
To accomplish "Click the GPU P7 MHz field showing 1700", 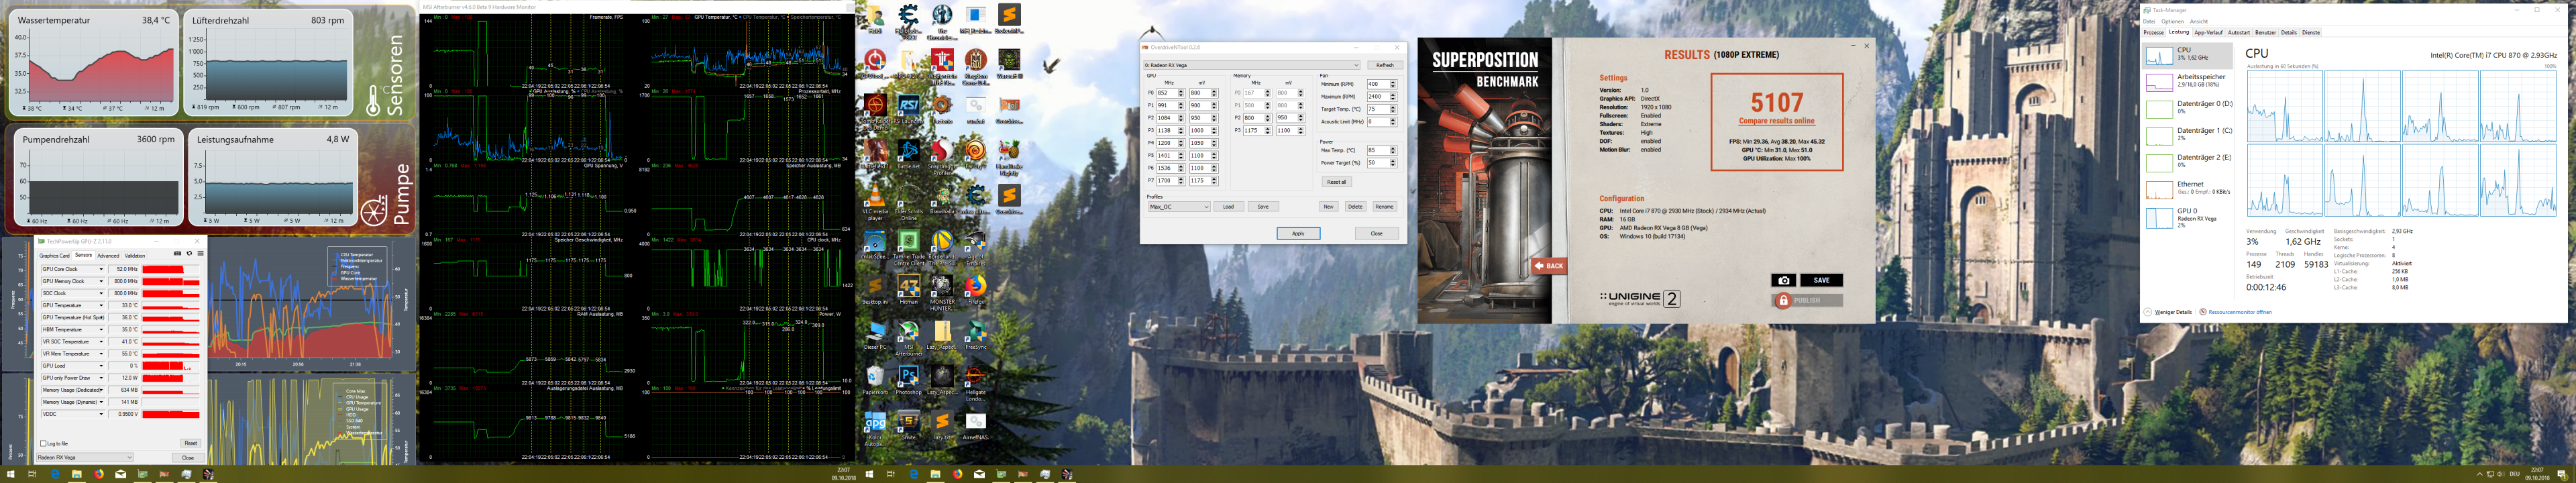I will 1171,181.
